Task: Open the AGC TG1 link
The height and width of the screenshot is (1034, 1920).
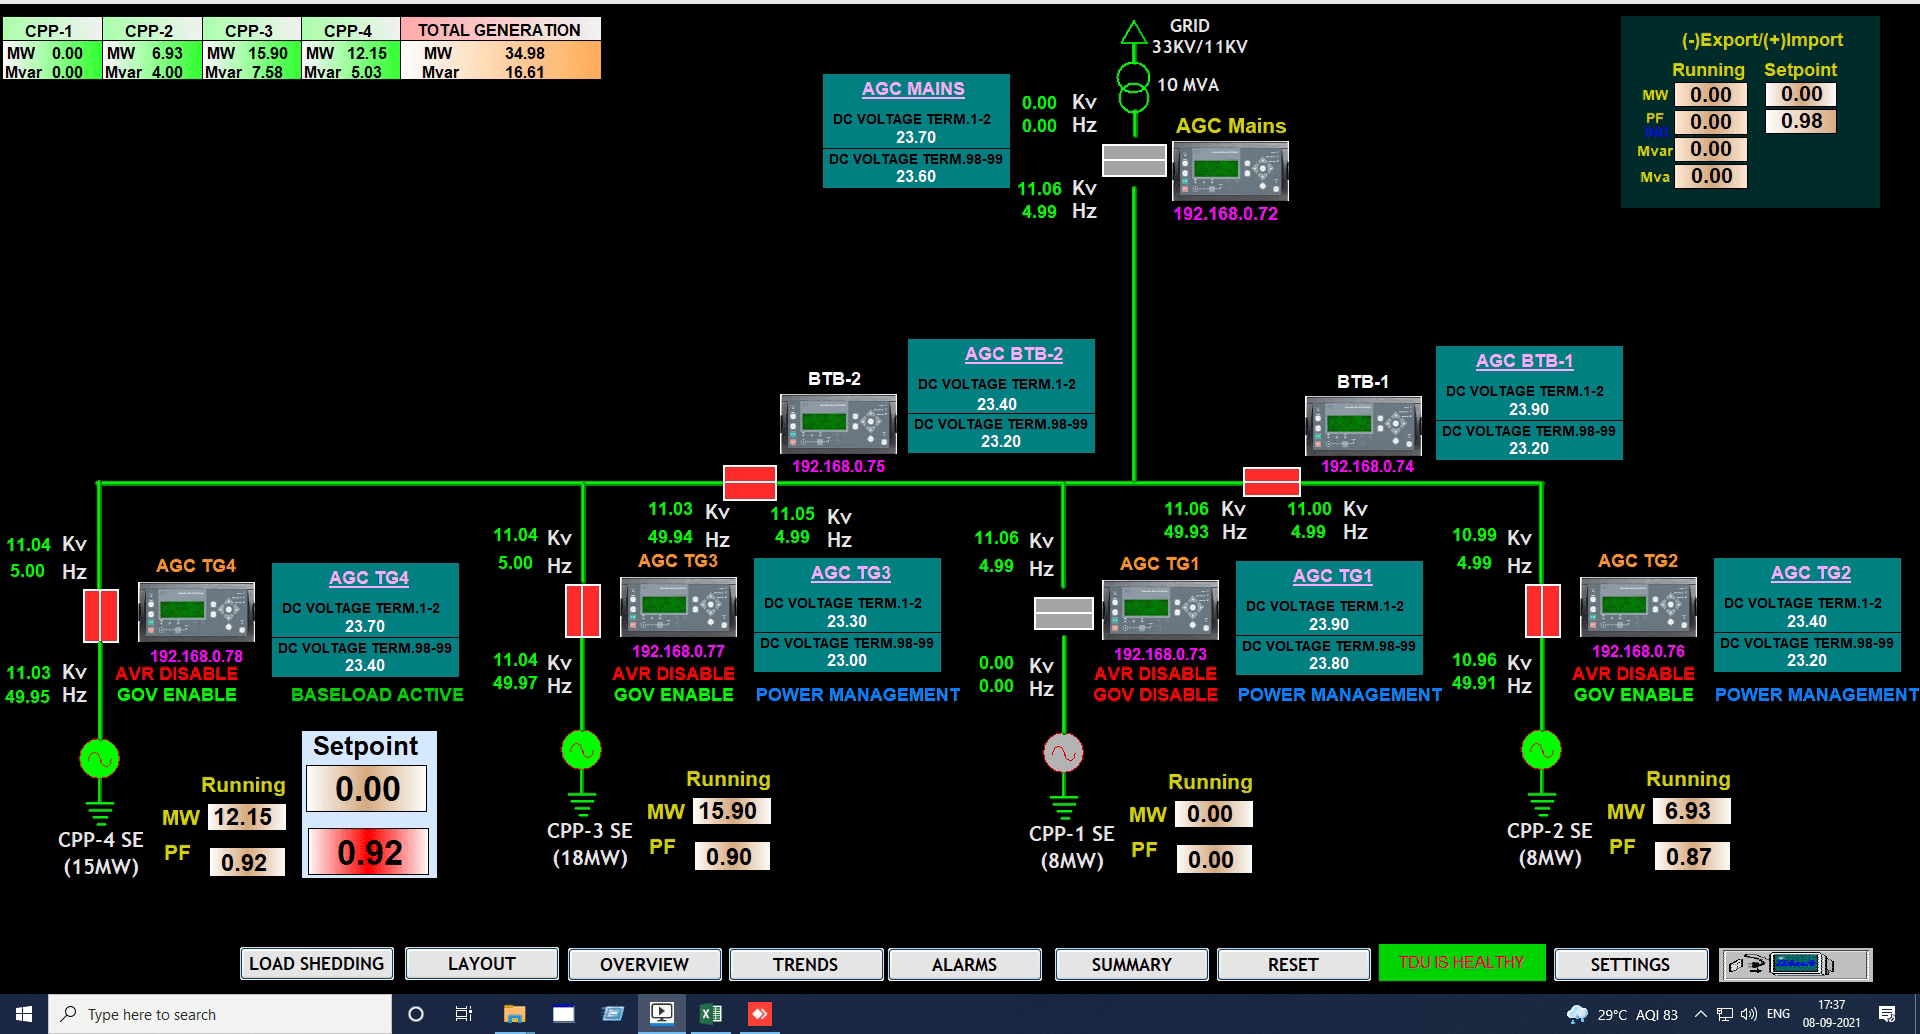Action: [x=1332, y=576]
